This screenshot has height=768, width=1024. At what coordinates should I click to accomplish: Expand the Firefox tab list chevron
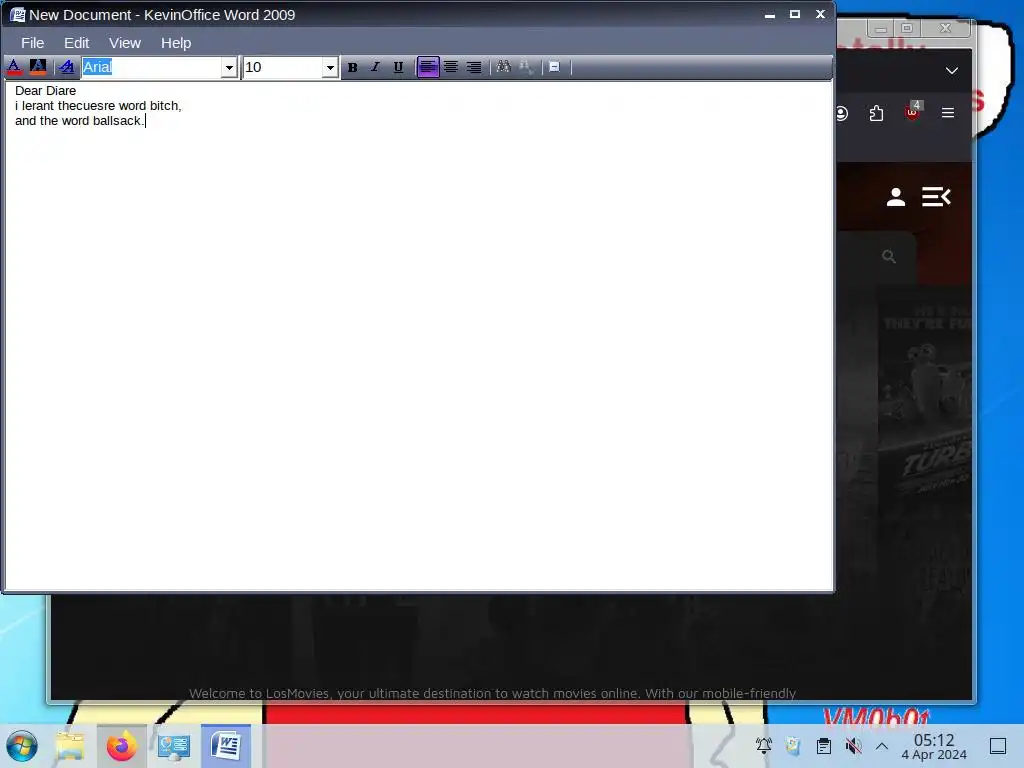pyautogui.click(x=952, y=71)
